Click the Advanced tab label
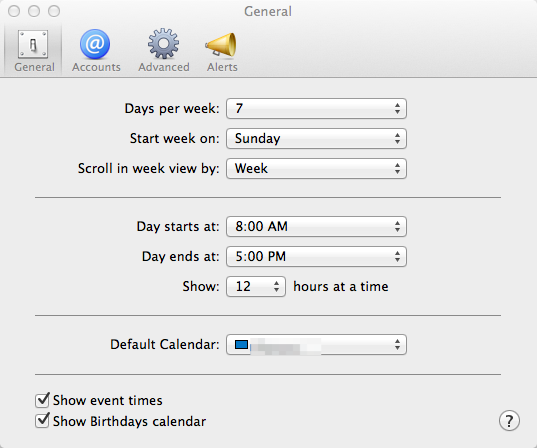537x448 pixels. point(164,67)
